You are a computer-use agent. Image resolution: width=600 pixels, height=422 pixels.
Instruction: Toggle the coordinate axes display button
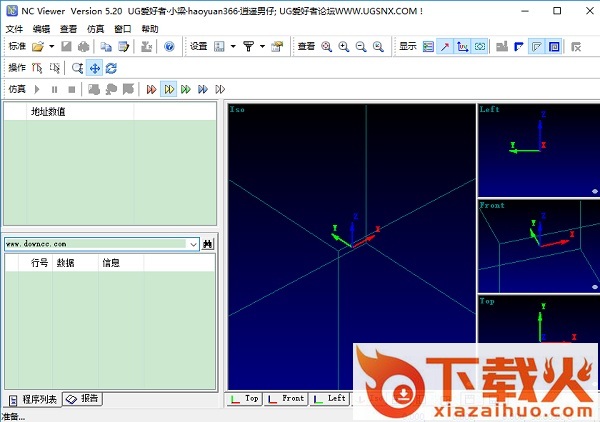click(x=463, y=46)
